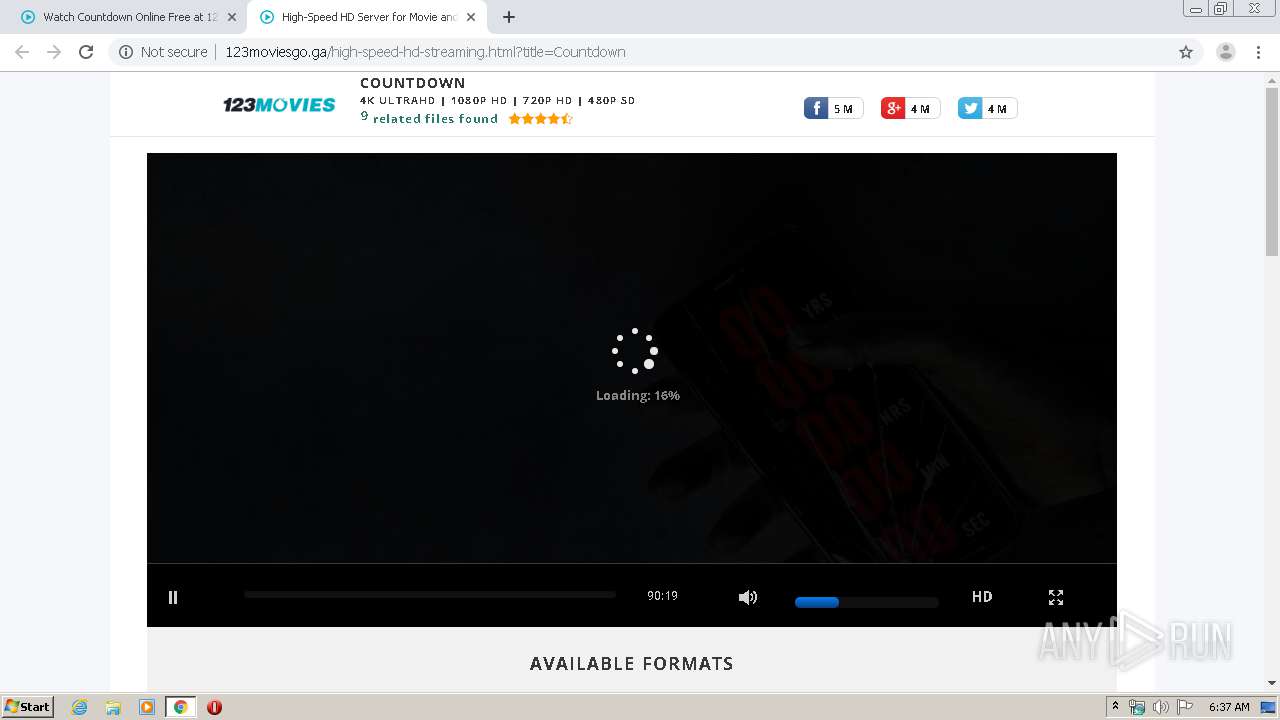Click the loading spinner in the video

point(636,351)
